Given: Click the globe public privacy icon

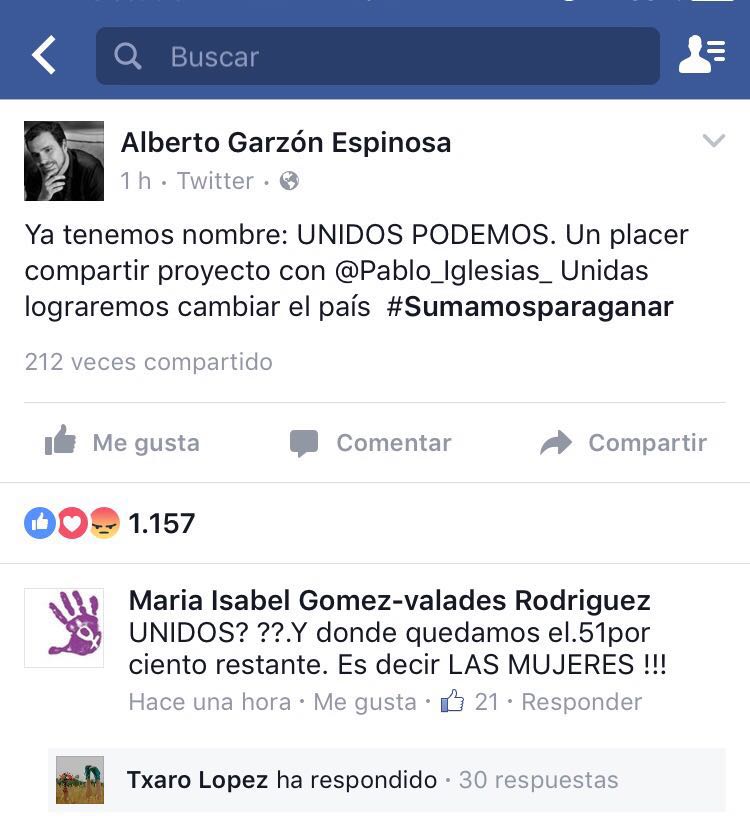Looking at the screenshot, I should 289,181.
